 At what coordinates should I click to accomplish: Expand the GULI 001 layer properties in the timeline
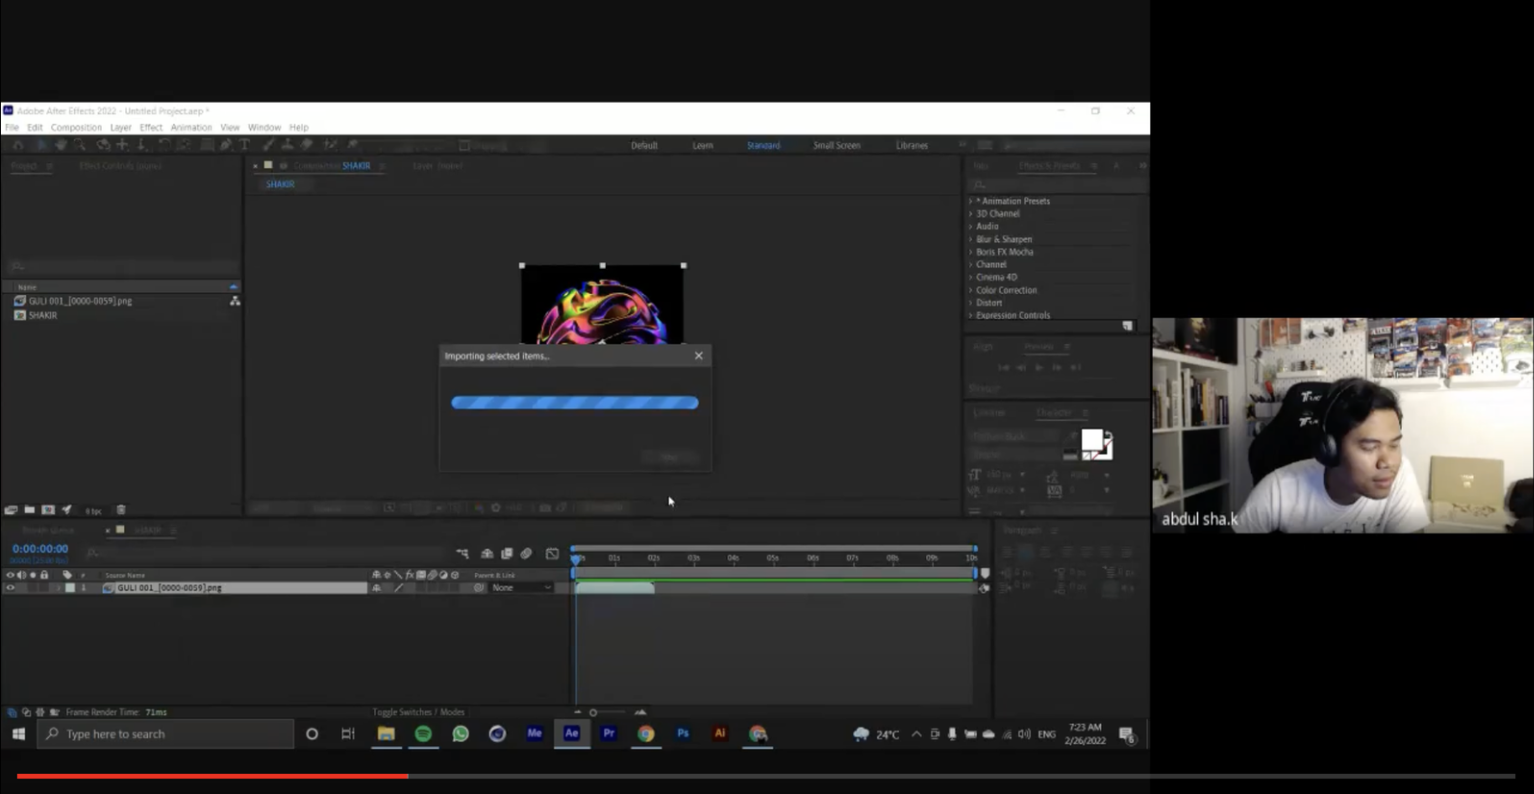click(x=58, y=588)
